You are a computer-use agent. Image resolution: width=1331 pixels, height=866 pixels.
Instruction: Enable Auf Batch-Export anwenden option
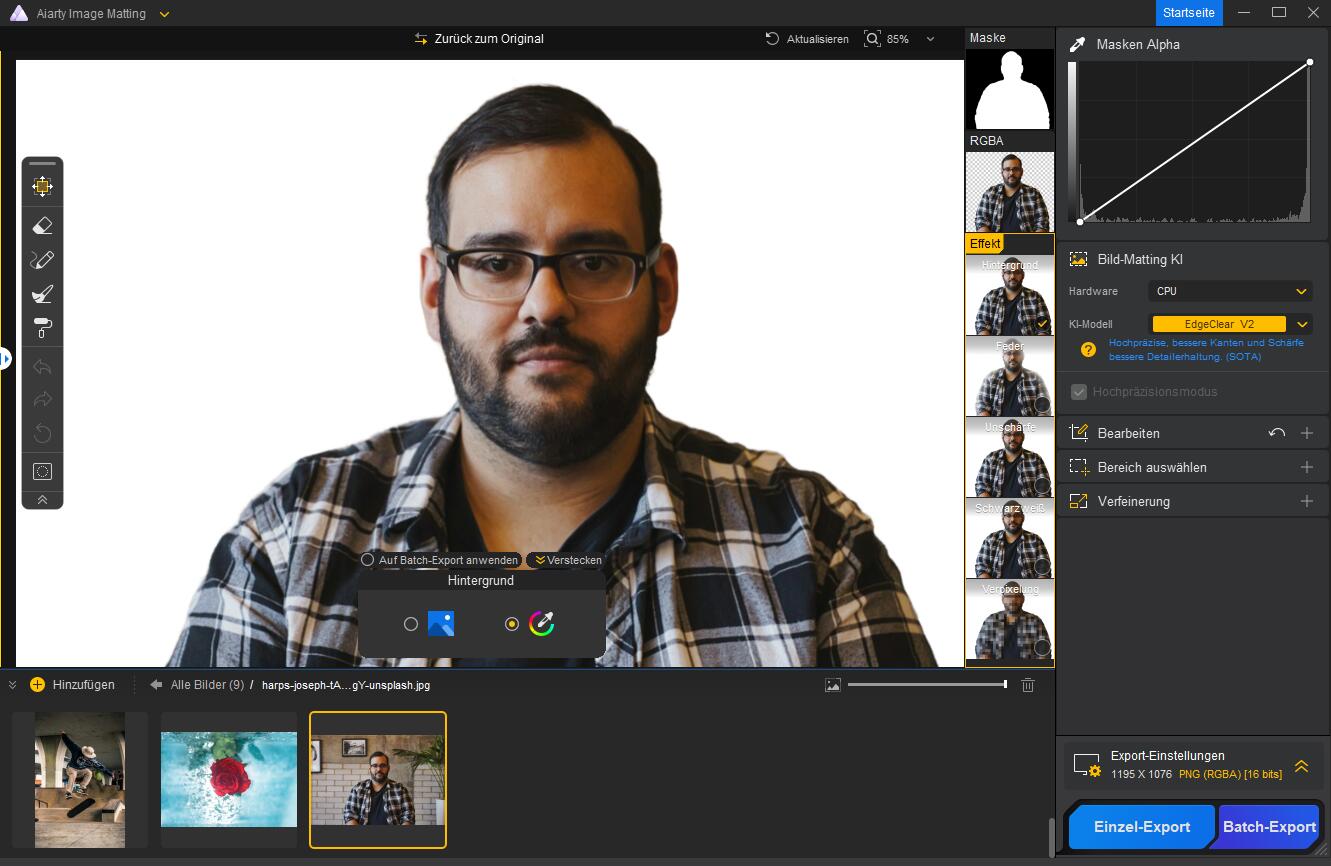click(368, 560)
